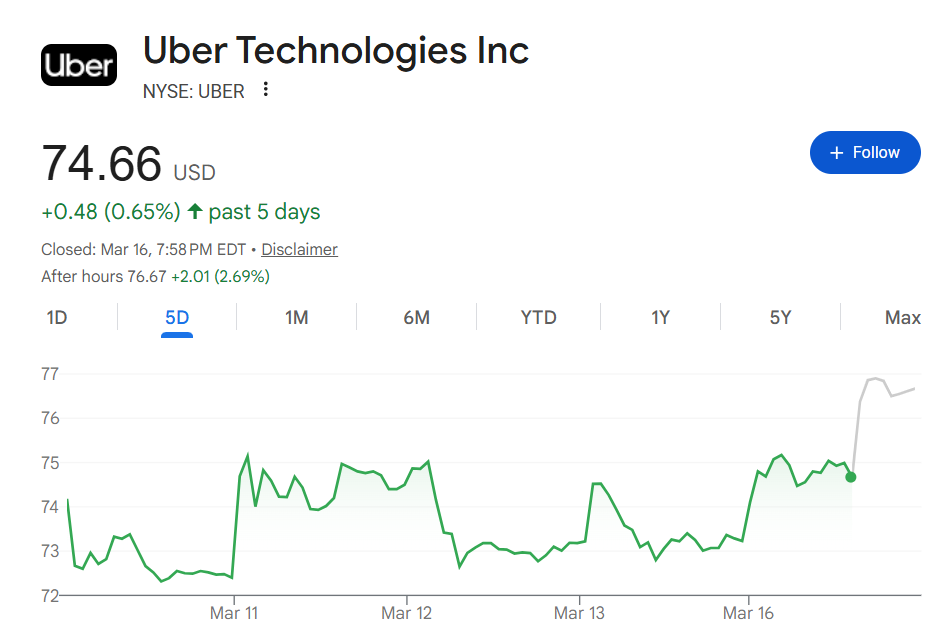Click the Uber logo icon

78,66
